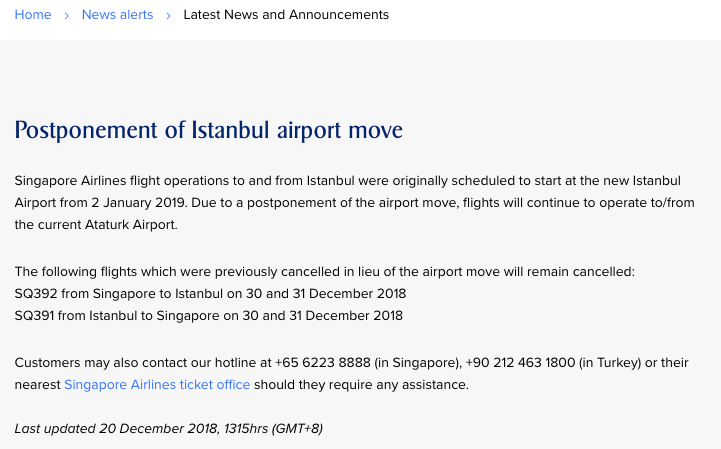
Task: Go to News alerts breadcrumb
Action: coord(117,15)
